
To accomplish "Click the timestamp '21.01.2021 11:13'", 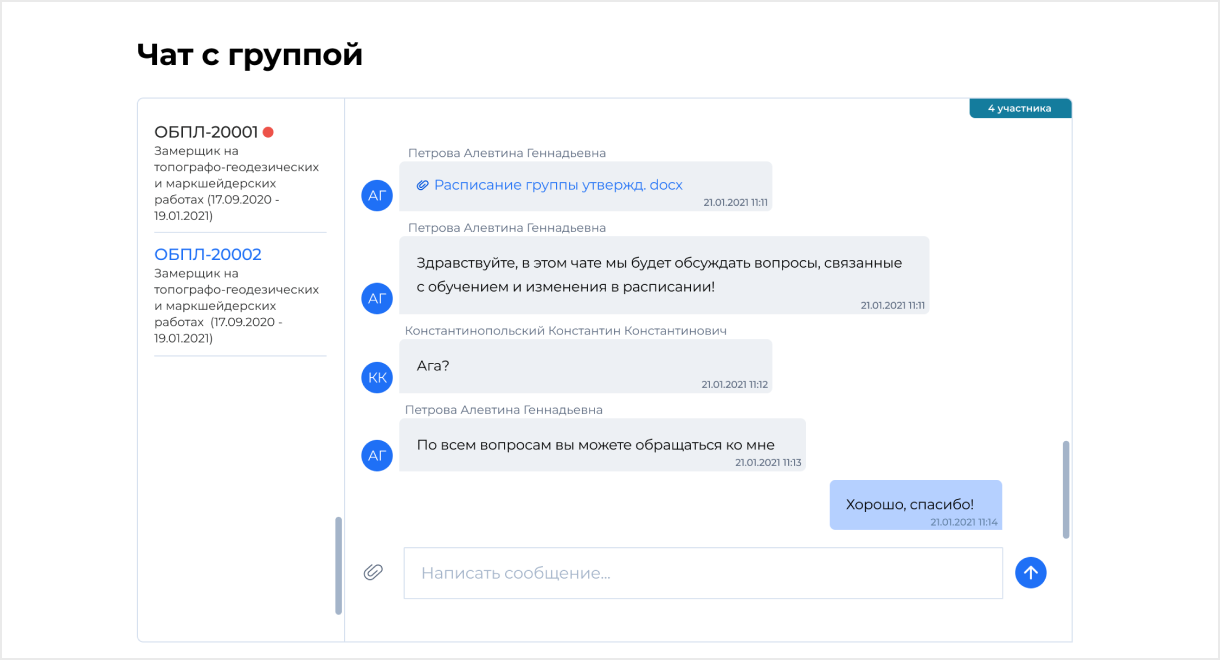I will coord(769,463).
